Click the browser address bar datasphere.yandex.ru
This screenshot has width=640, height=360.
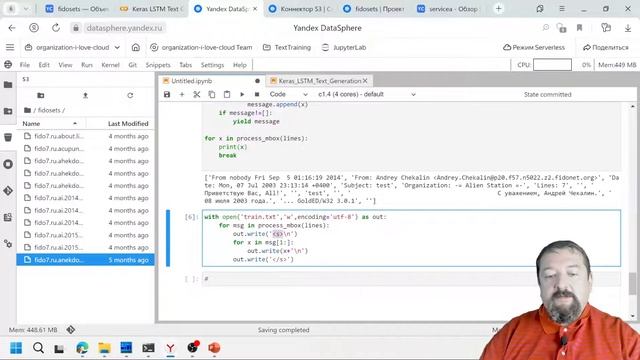124,28
